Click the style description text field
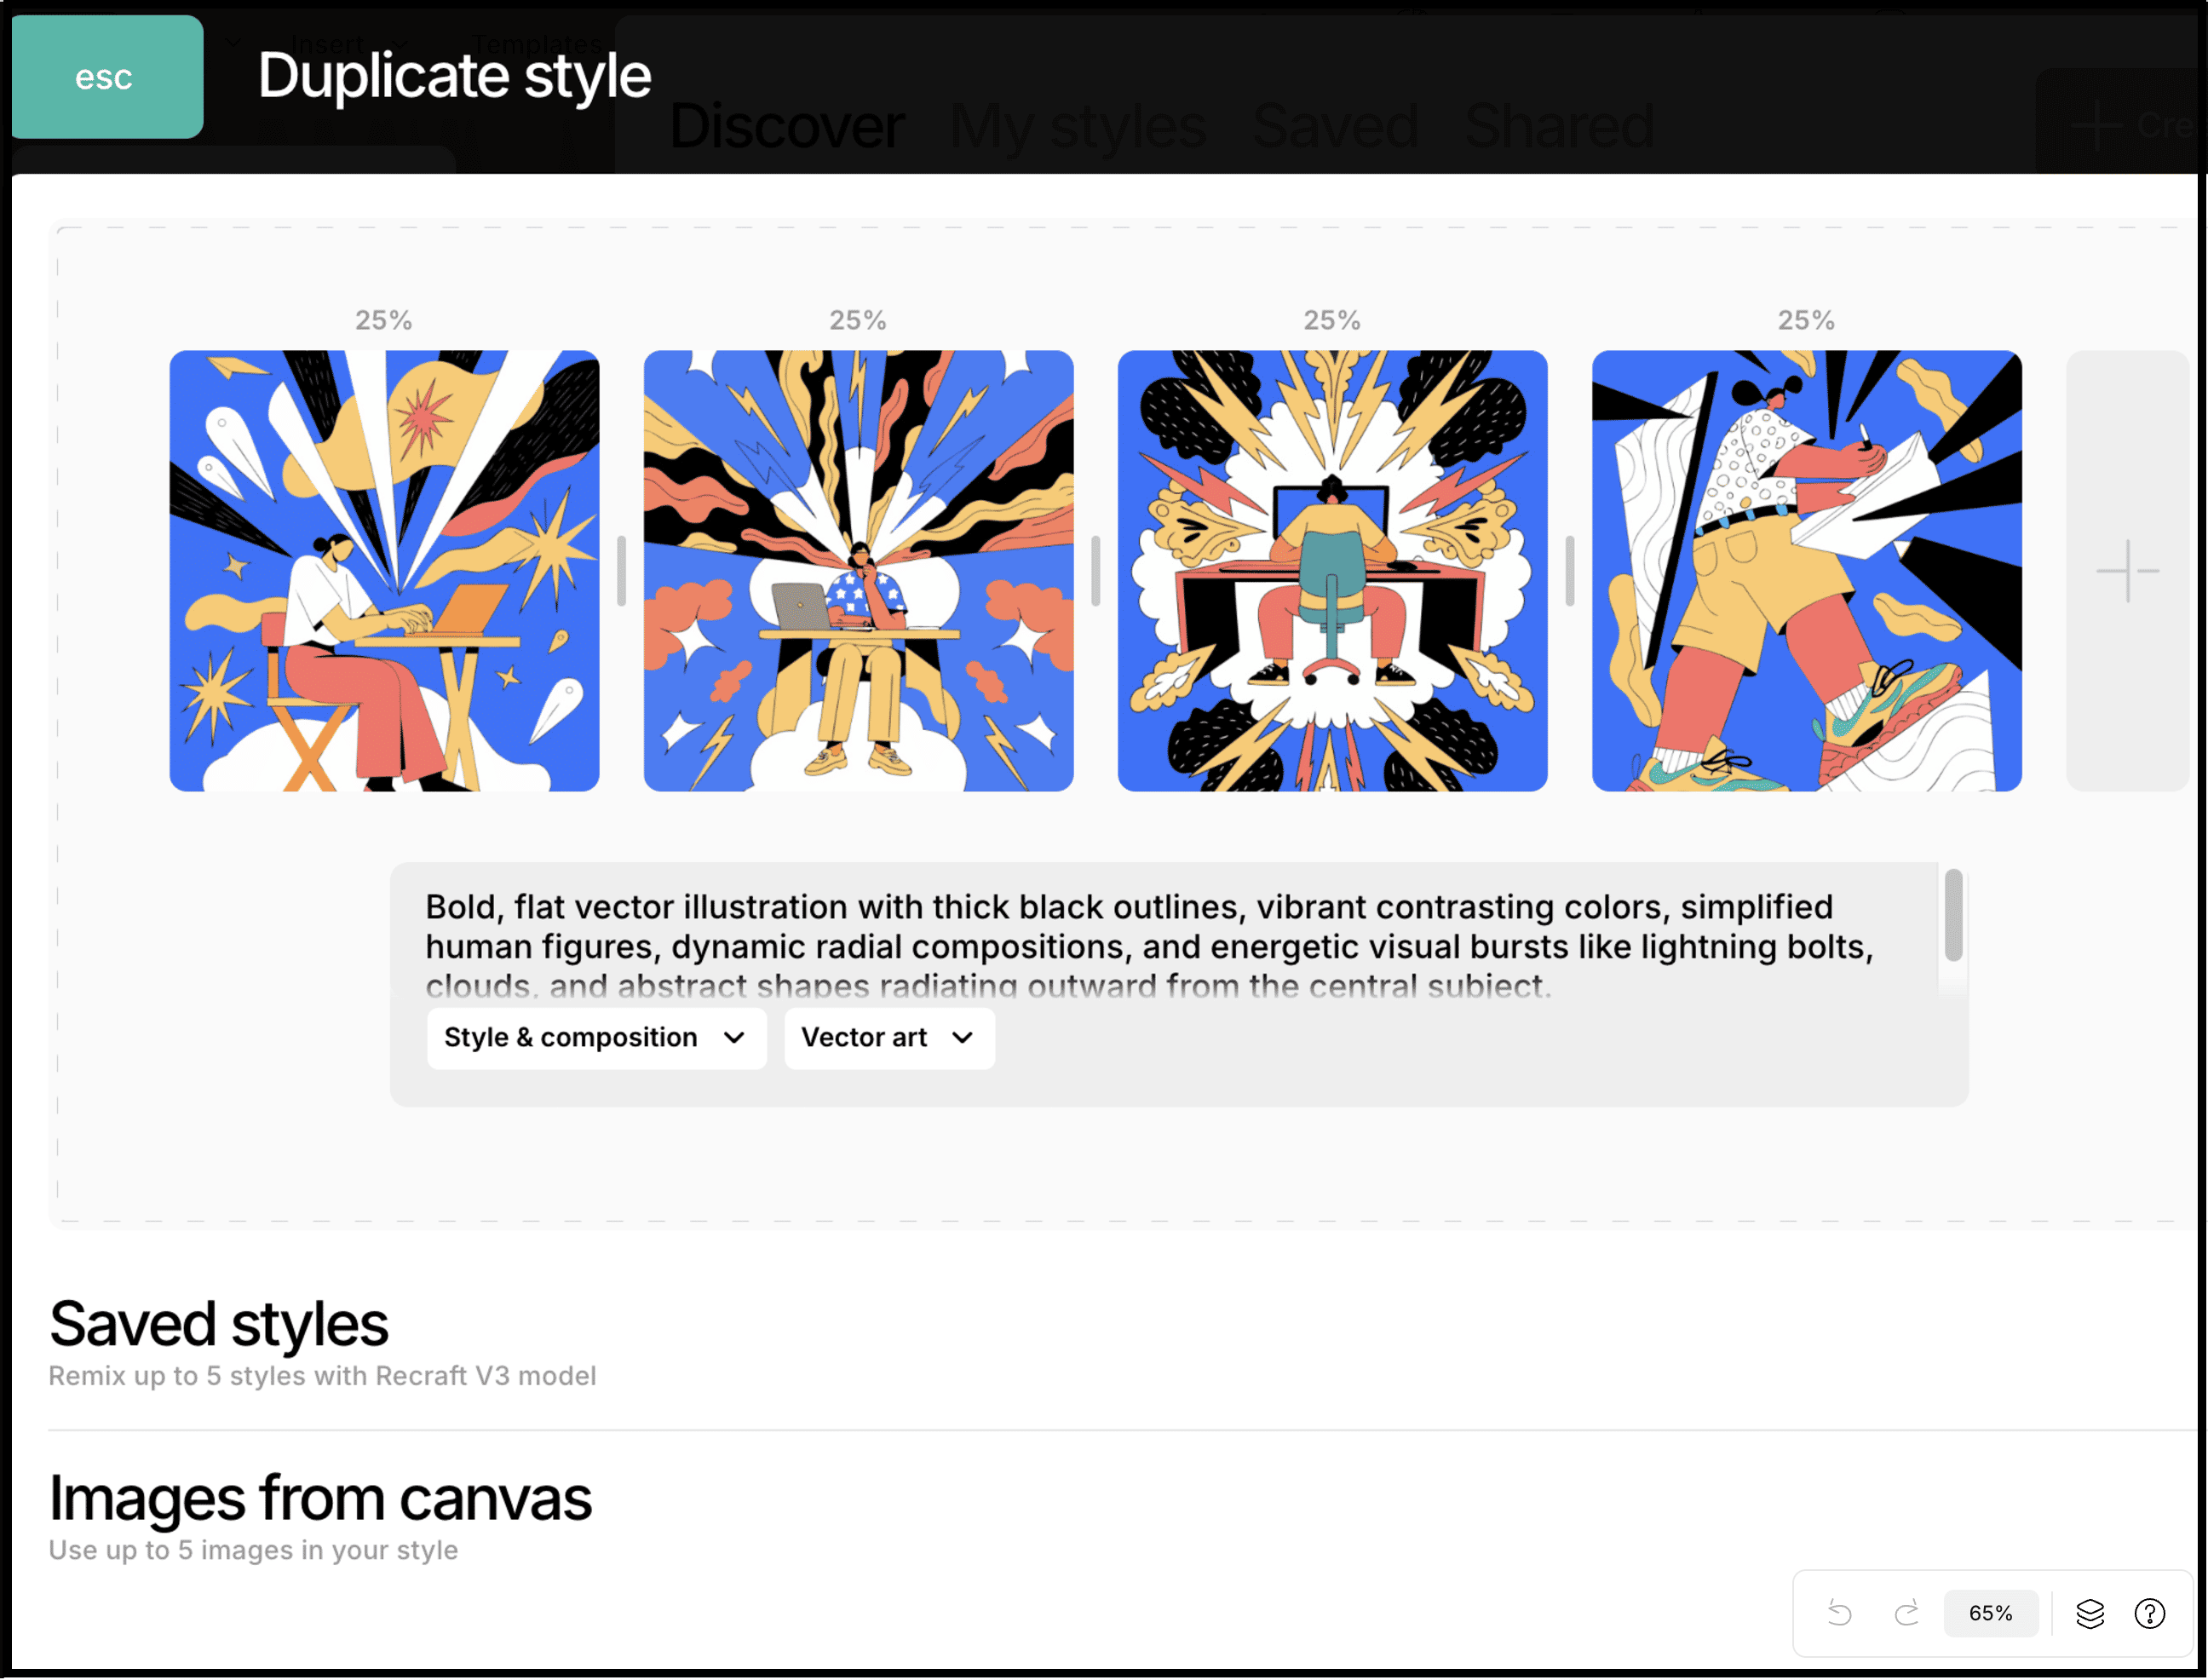The width and height of the screenshot is (2208, 1680). (x=1150, y=945)
